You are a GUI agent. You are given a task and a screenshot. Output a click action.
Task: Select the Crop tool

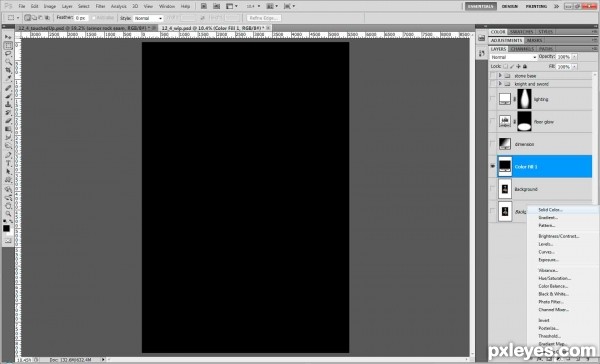pos(8,70)
